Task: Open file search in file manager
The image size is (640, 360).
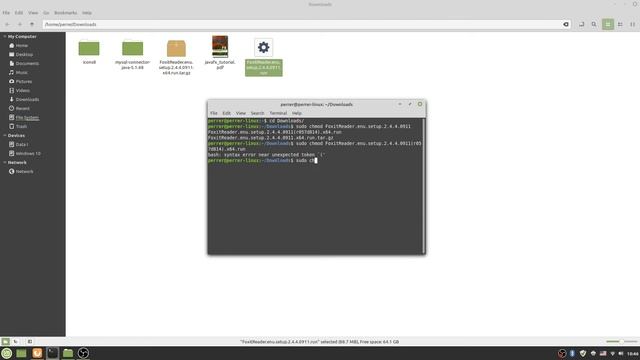Action: 594,24
